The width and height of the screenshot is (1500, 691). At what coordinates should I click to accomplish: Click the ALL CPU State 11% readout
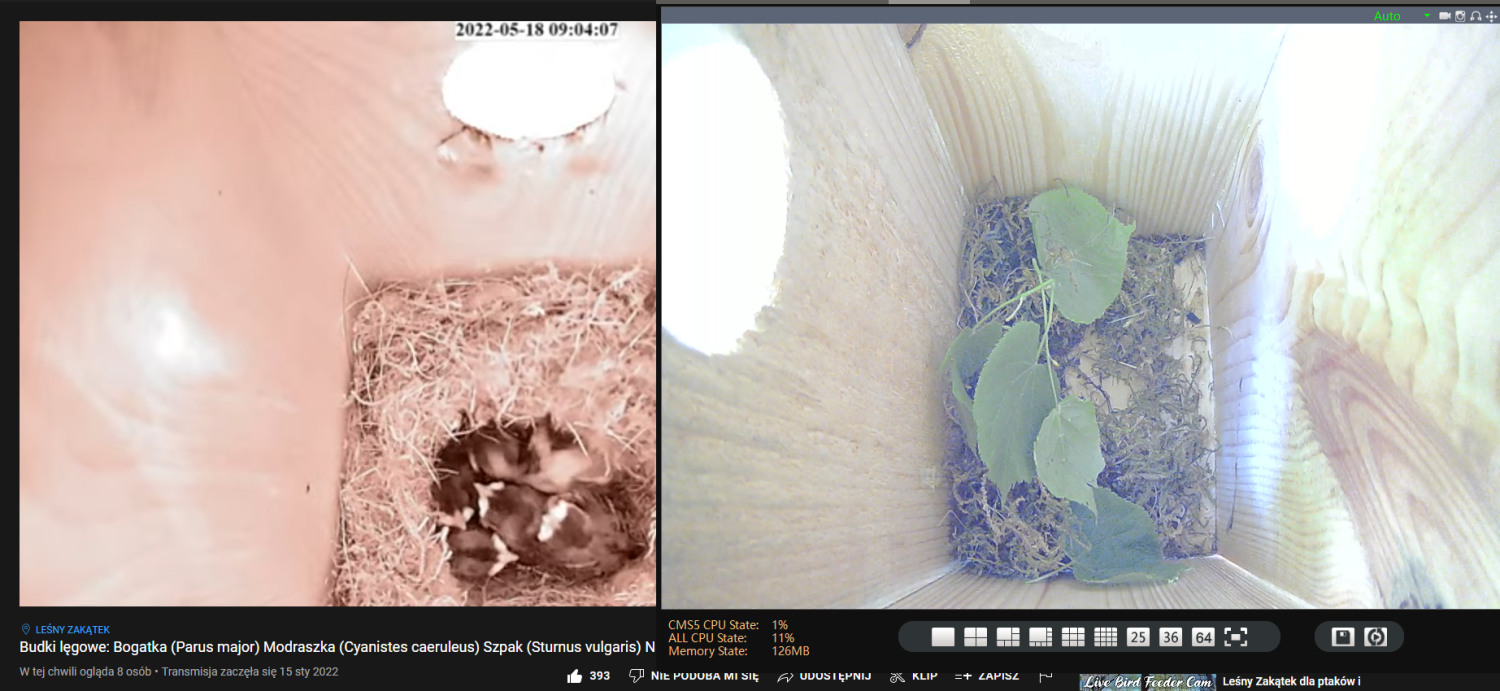(x=731, y=638)
